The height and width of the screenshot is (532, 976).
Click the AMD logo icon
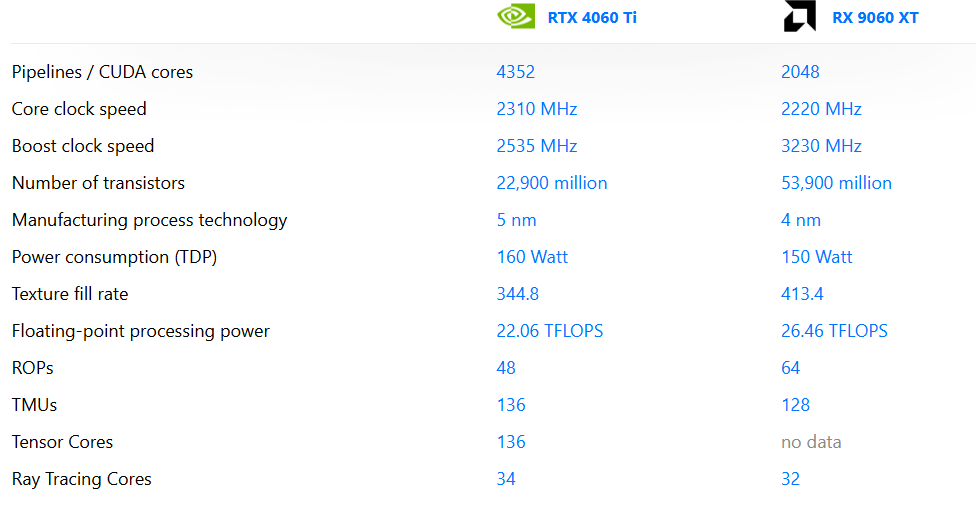pyautogui.click(x=800, y=16)
